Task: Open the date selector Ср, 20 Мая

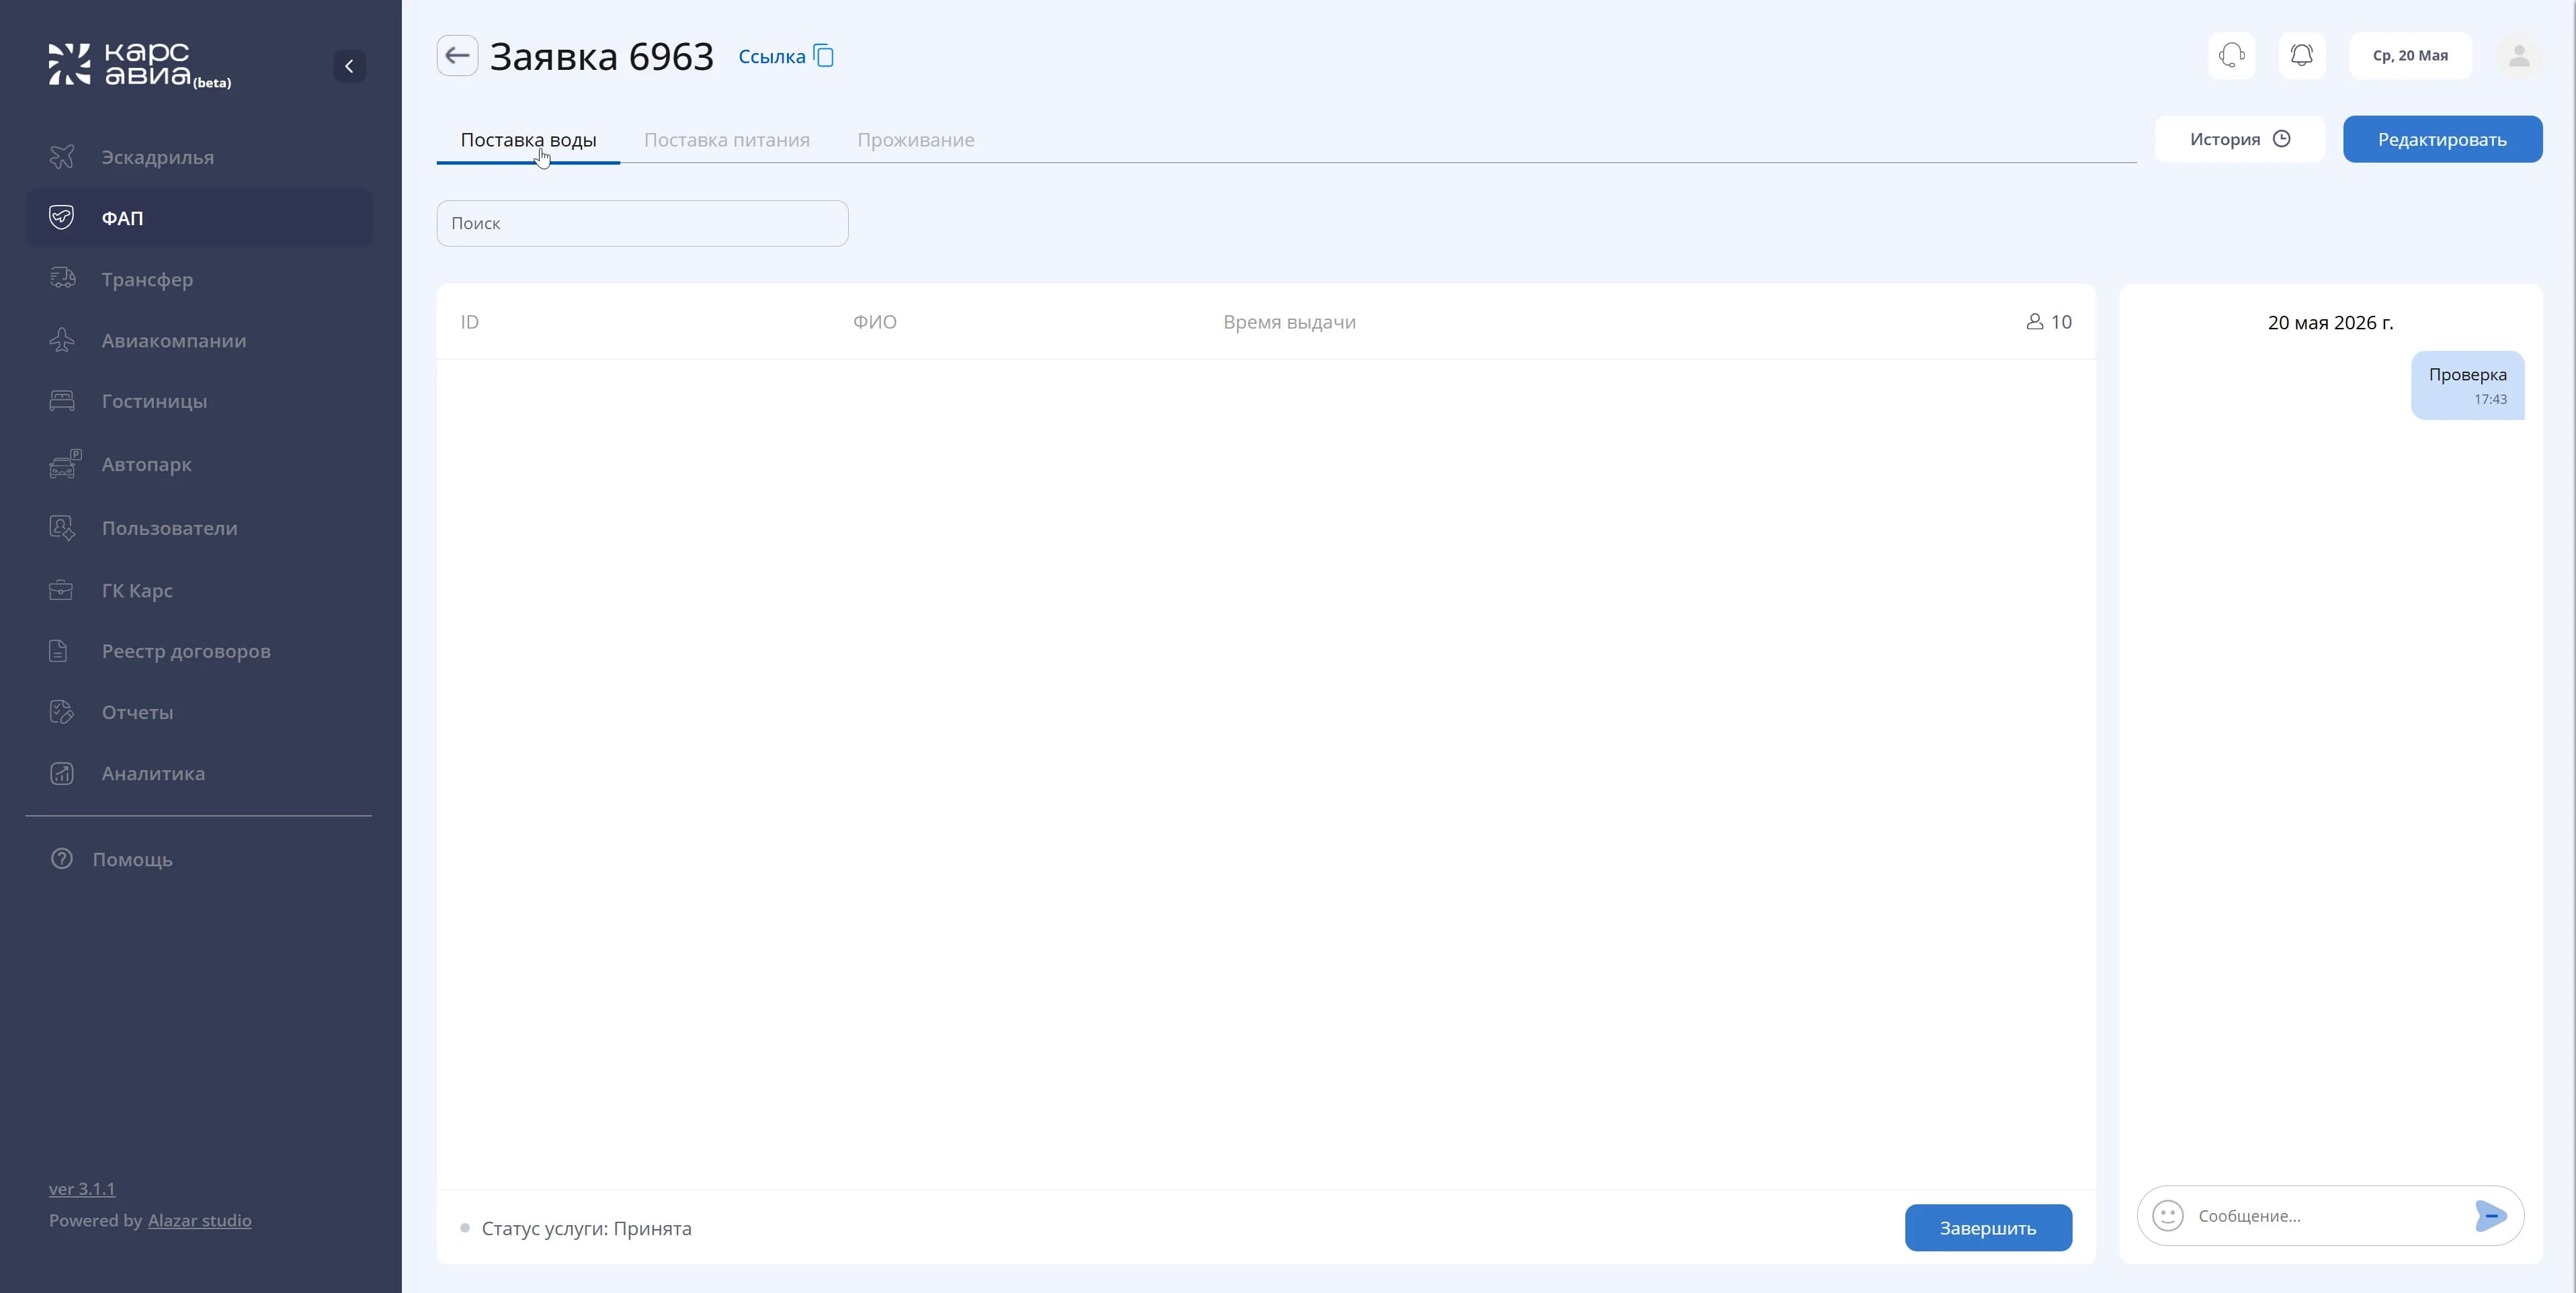Action: [2410, 55]
